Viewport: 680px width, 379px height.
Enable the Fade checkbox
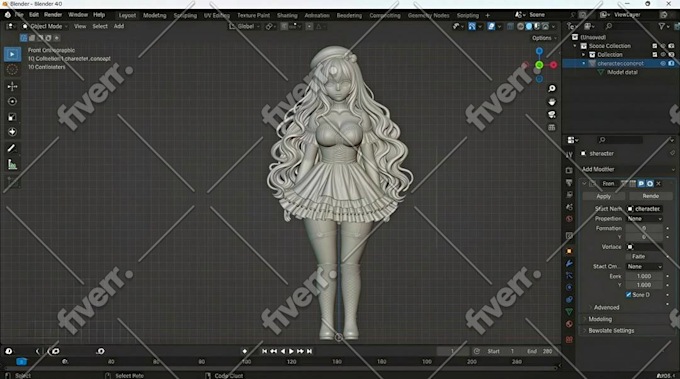pos(629,257)
